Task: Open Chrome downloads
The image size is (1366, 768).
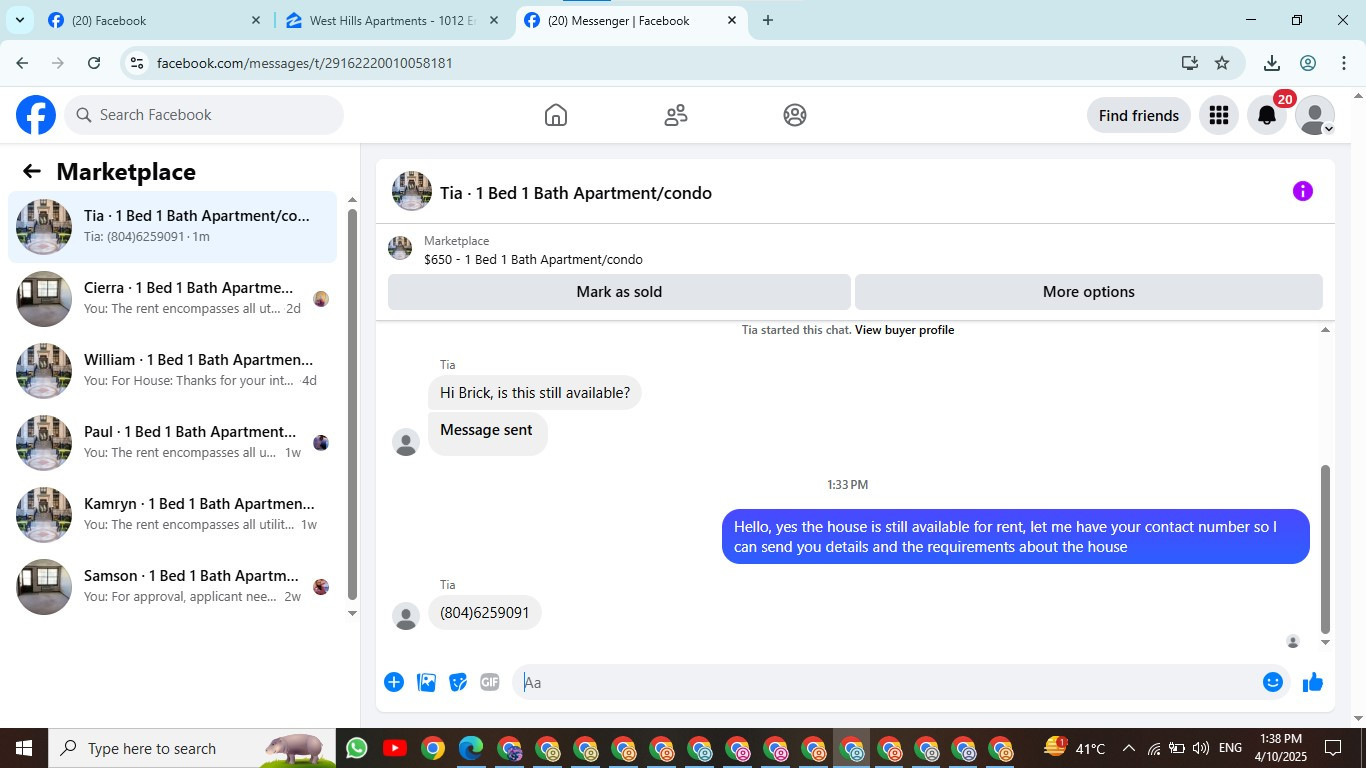Action: pos(1272,63)
